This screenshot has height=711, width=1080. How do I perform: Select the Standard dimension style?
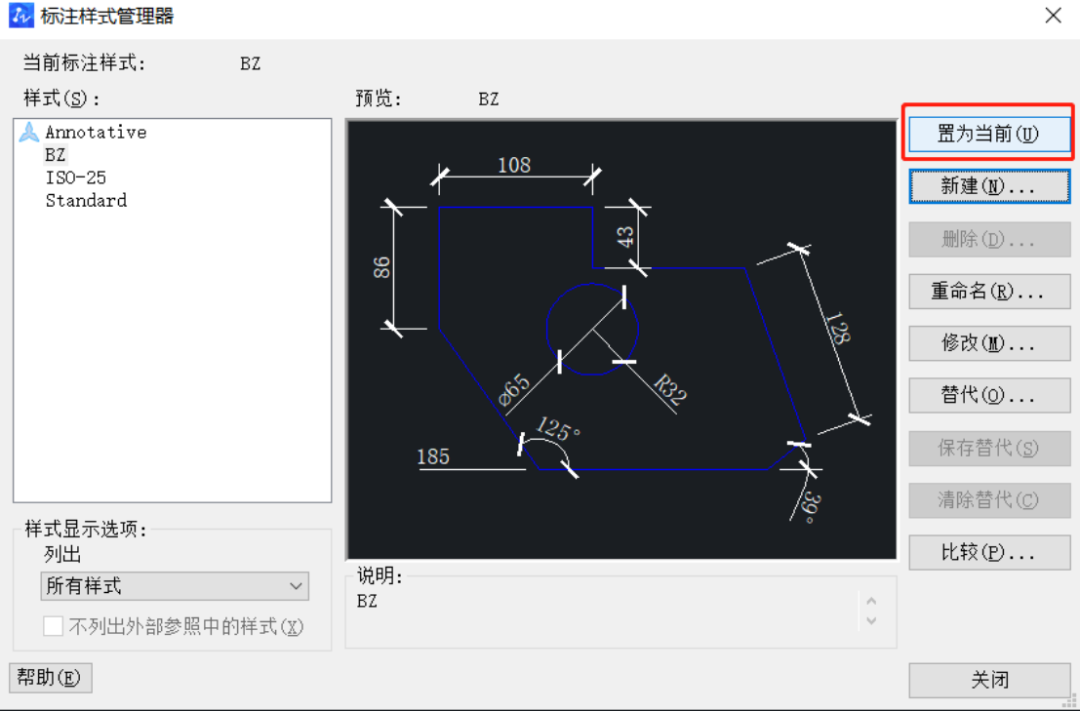click(86, 200)
